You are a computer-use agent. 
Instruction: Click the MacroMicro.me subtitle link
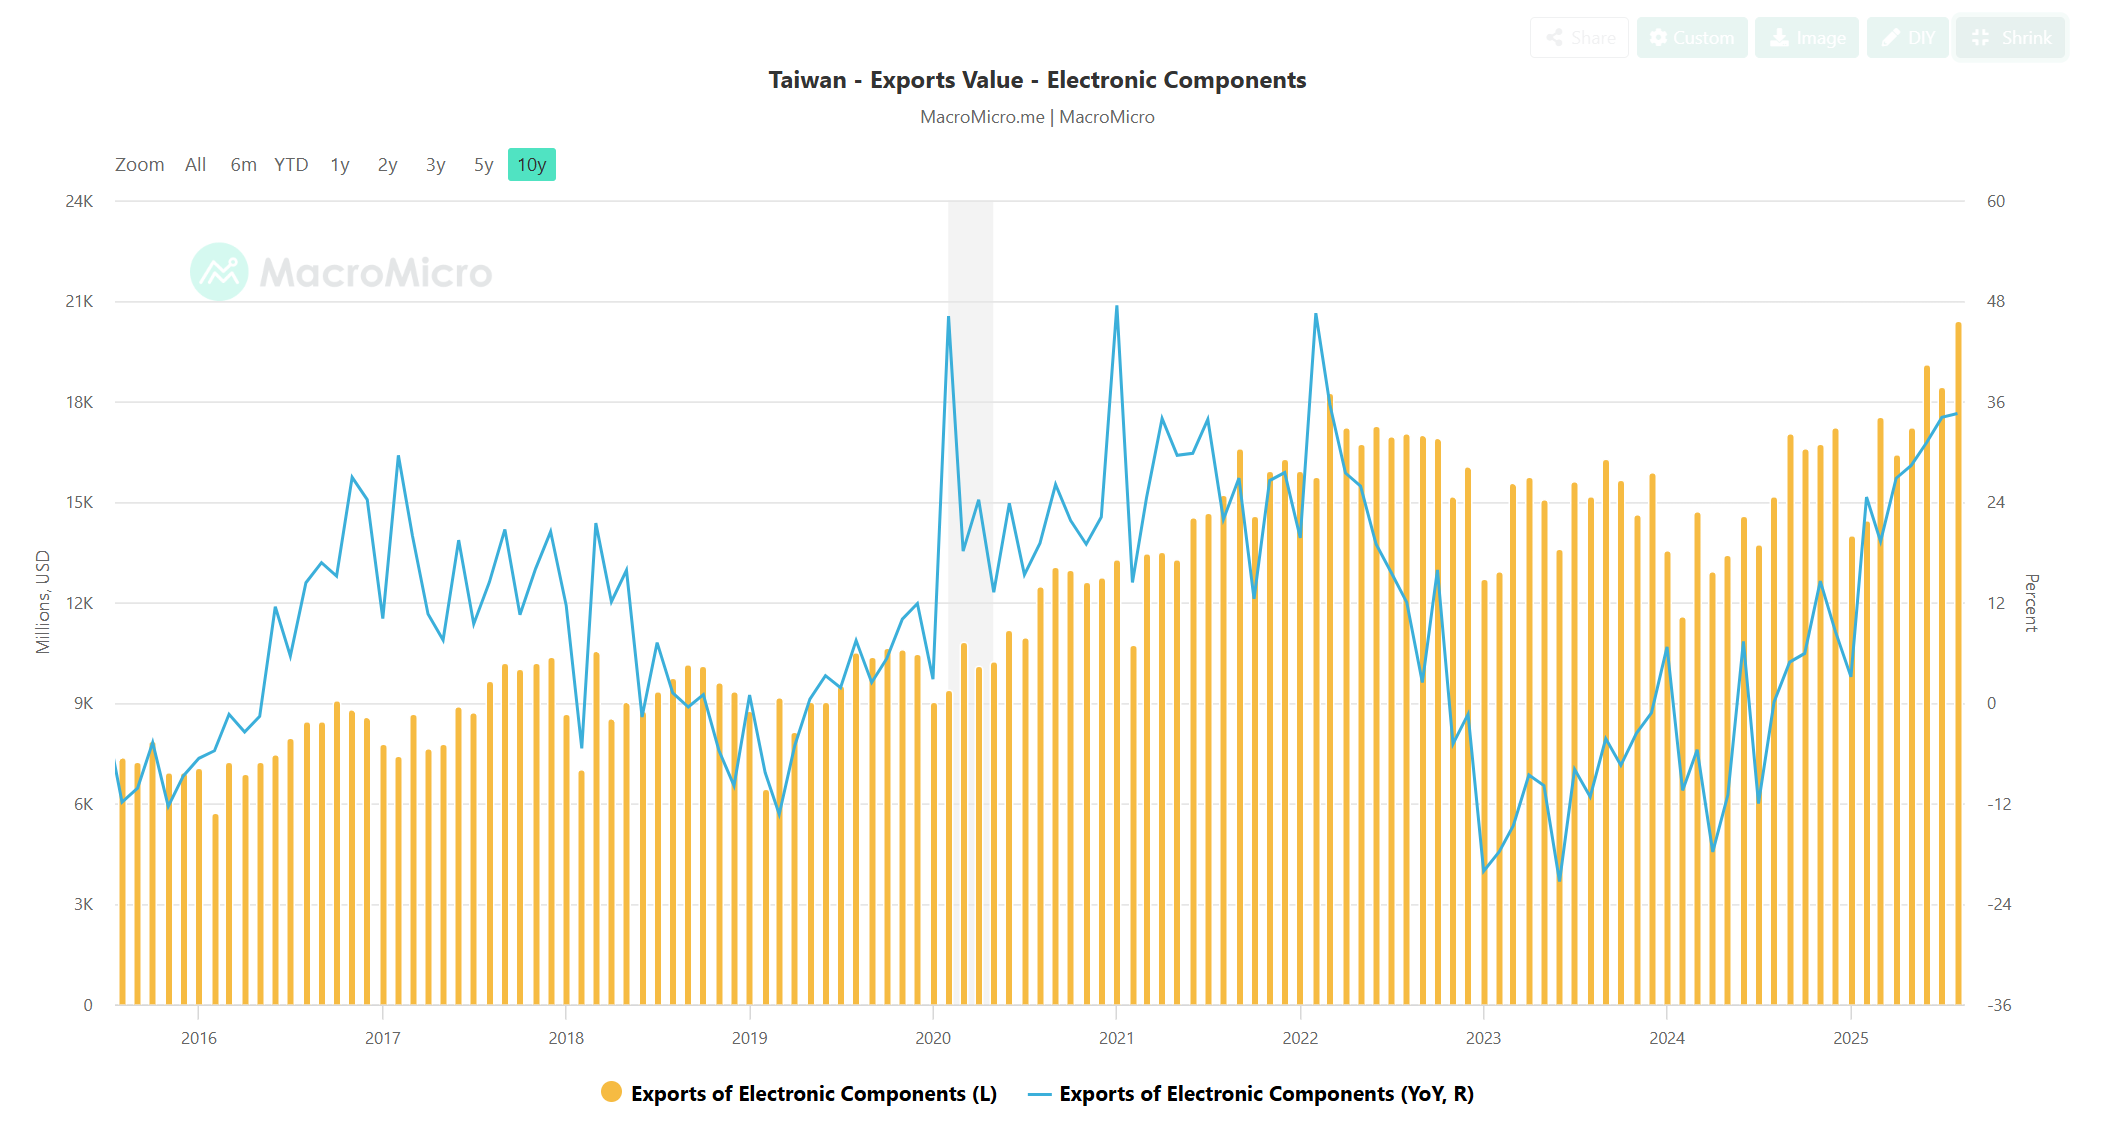(981, 117)
